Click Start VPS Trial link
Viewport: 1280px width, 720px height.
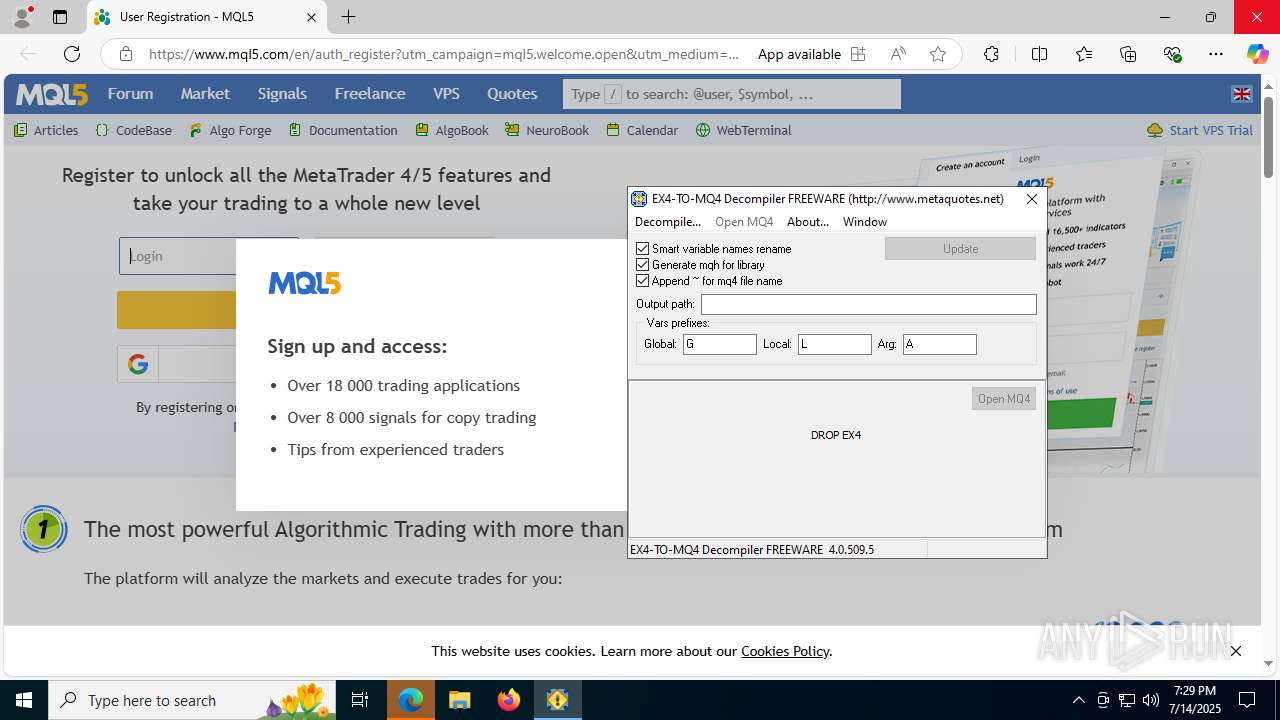coord(1200,130)
